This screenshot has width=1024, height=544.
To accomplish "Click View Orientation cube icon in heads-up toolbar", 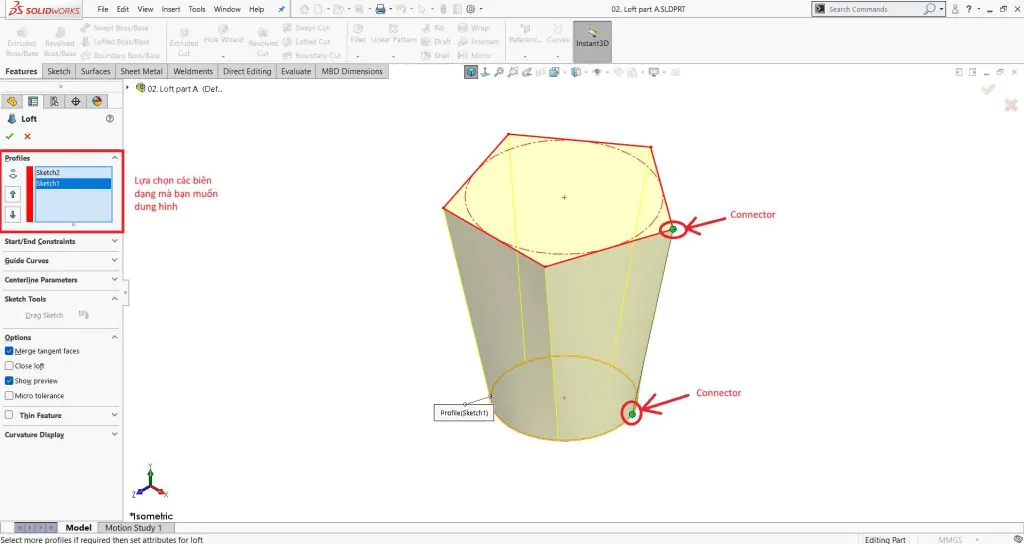I will coord(471,72).
